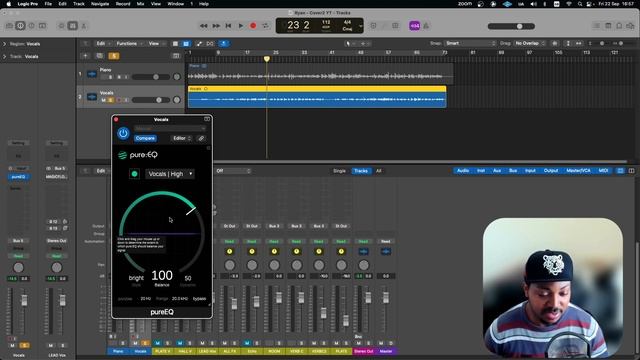The width and height of the screenshot is (640, 360).
Task: Open the Drag No Overlap dropdown
Action: 529,43
